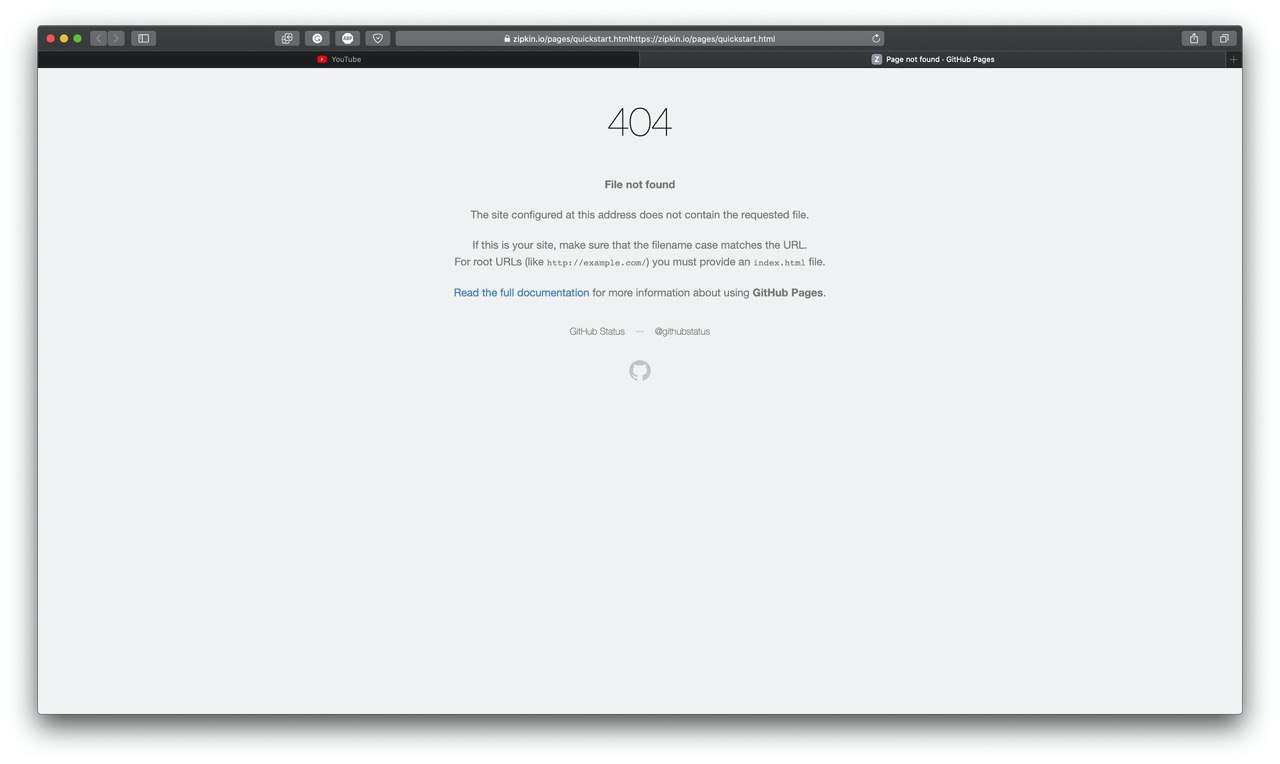Switch to the YouTube tab

[x=338, y=59]
